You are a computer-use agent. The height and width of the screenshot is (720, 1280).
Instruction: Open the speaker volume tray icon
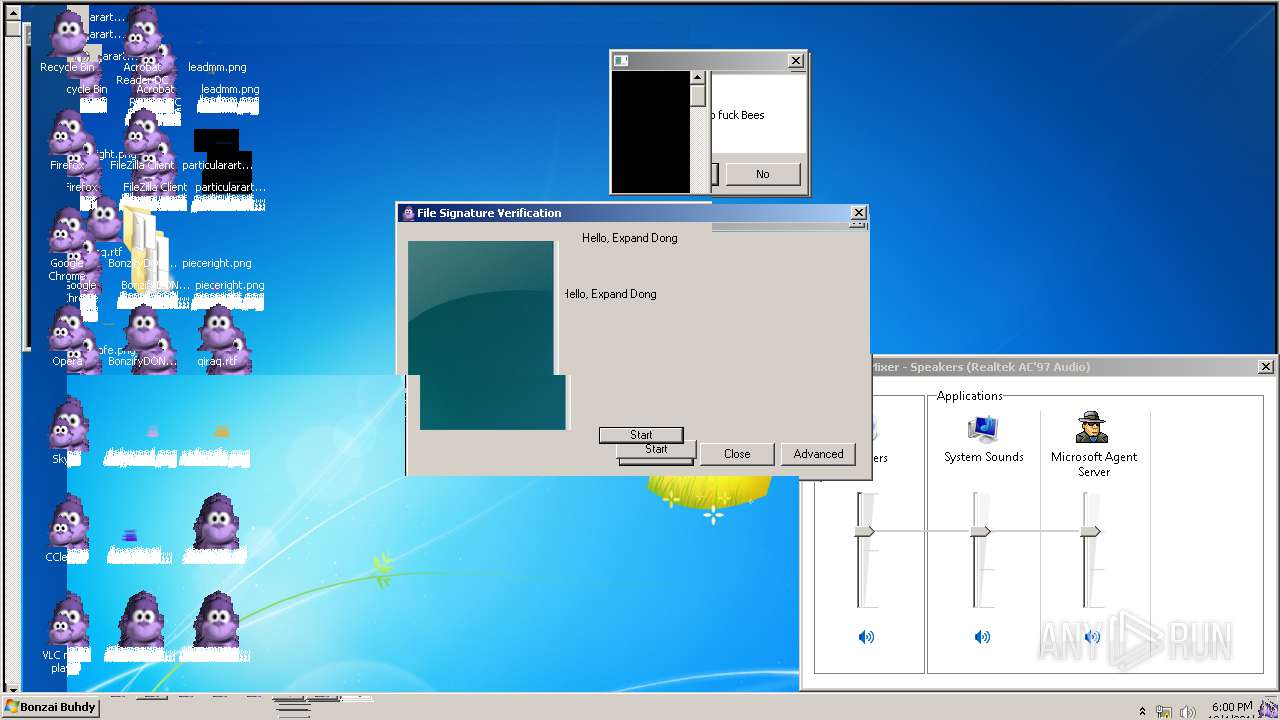[1187, 711]
